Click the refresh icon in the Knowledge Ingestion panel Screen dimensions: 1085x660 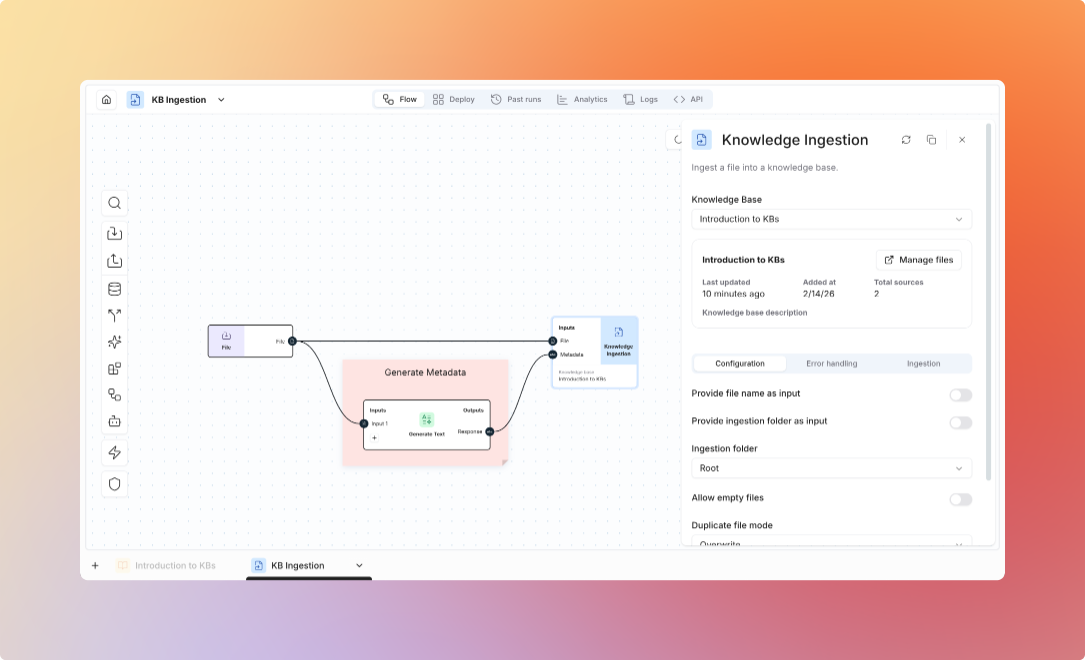906,140
